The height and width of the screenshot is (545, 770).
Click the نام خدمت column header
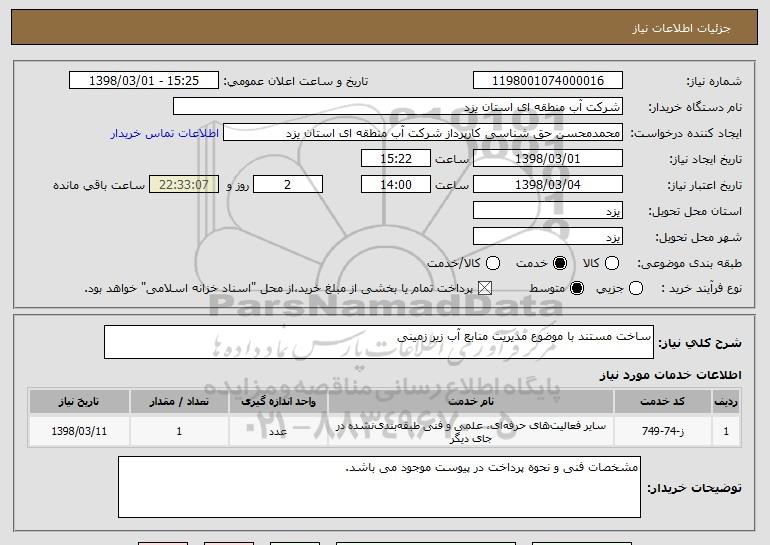[471, 402]
